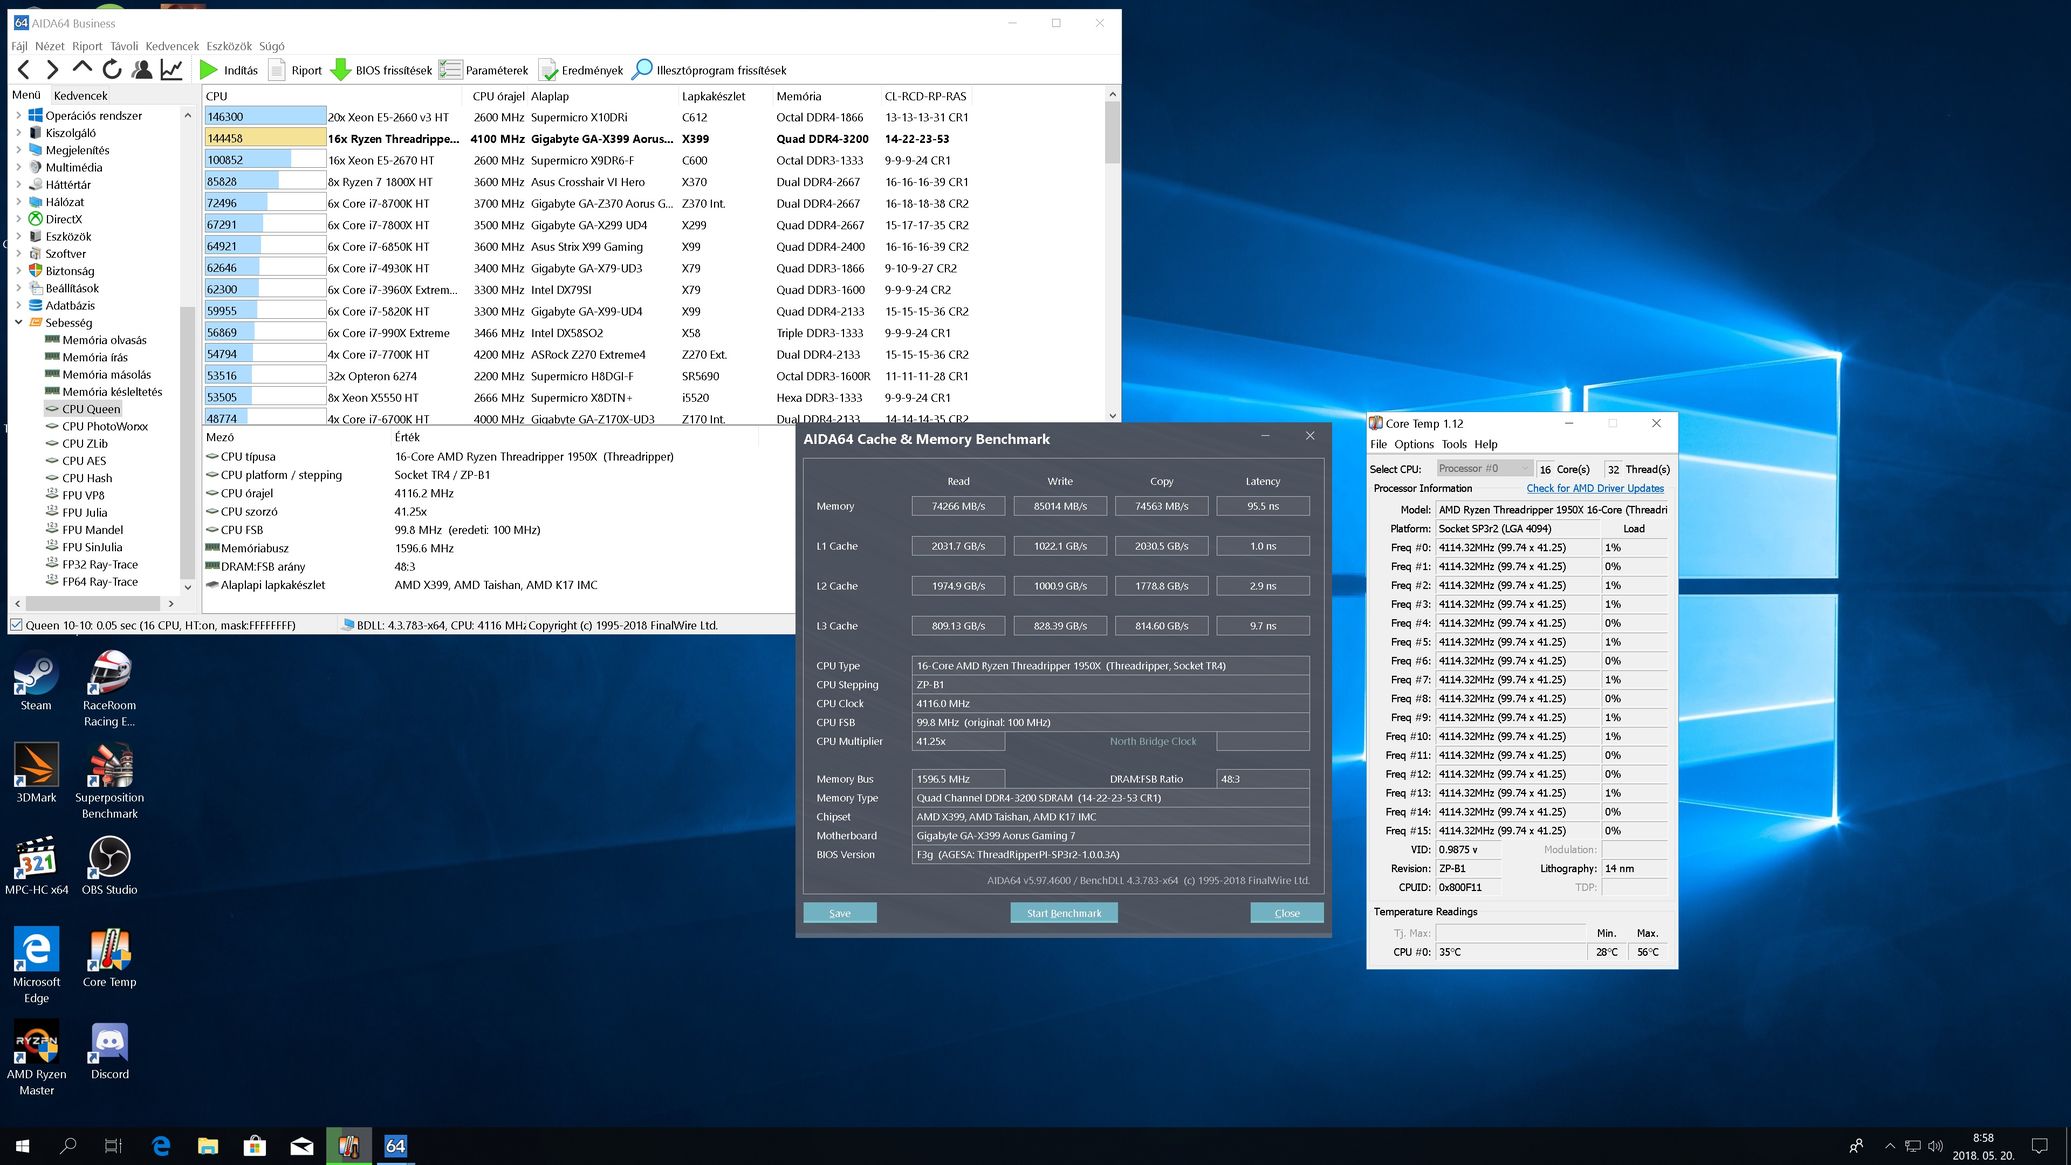Viewport: 2071px width, 1165px height.
Task: Refresh the AIDA64 page
Action: (112, 70)
